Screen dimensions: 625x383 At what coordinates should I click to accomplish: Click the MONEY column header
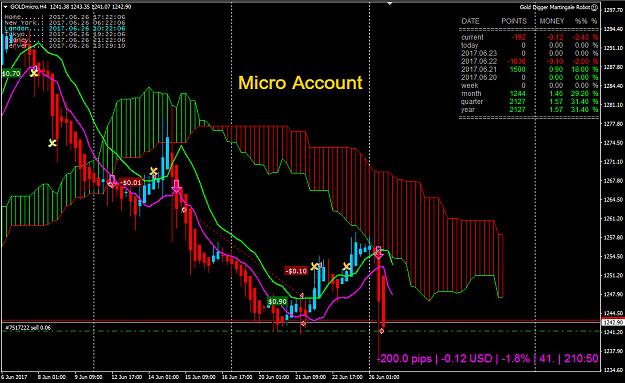coord(552,21)
